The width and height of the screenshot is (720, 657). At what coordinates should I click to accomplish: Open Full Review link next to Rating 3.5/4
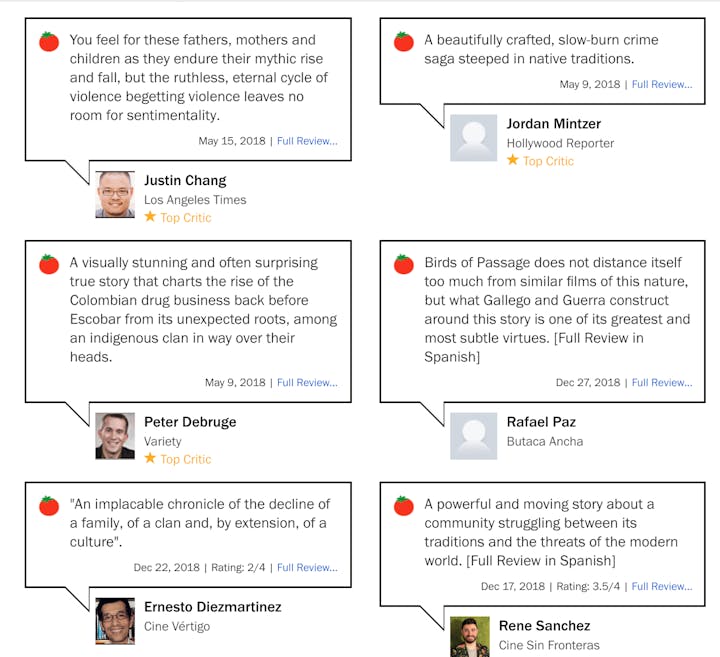point(662,586)
